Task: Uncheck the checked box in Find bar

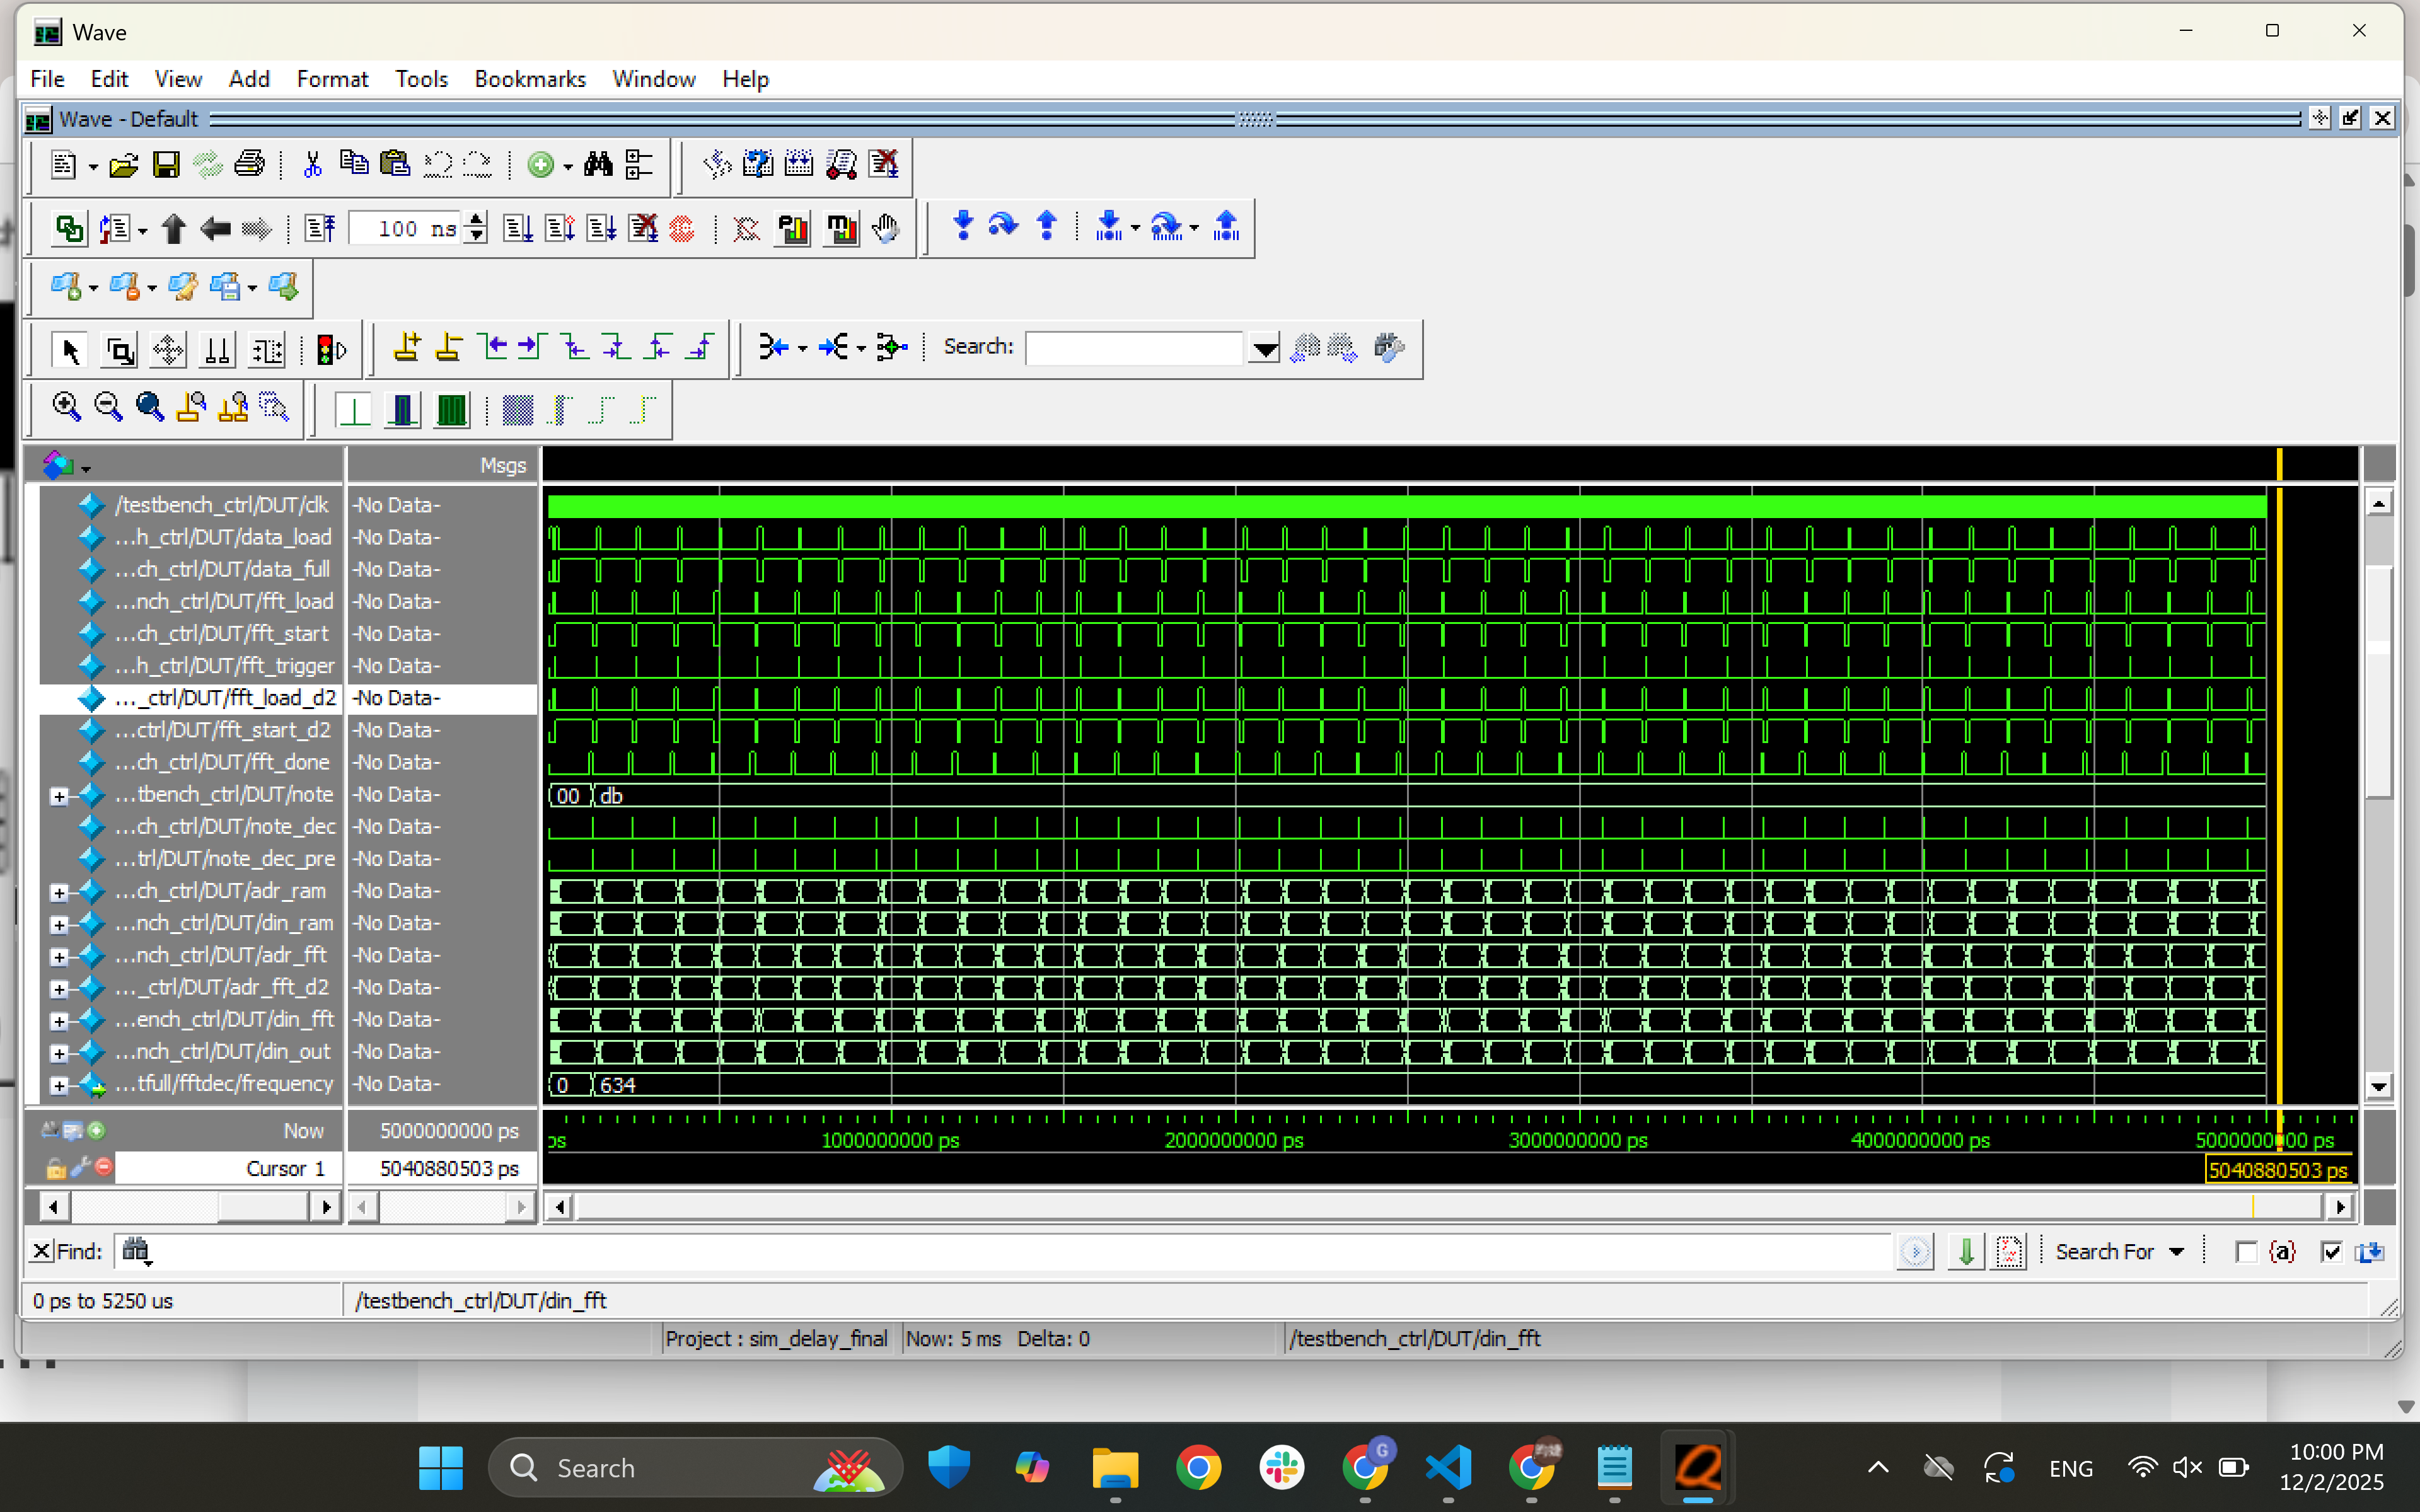Action: [2331, 1252]
